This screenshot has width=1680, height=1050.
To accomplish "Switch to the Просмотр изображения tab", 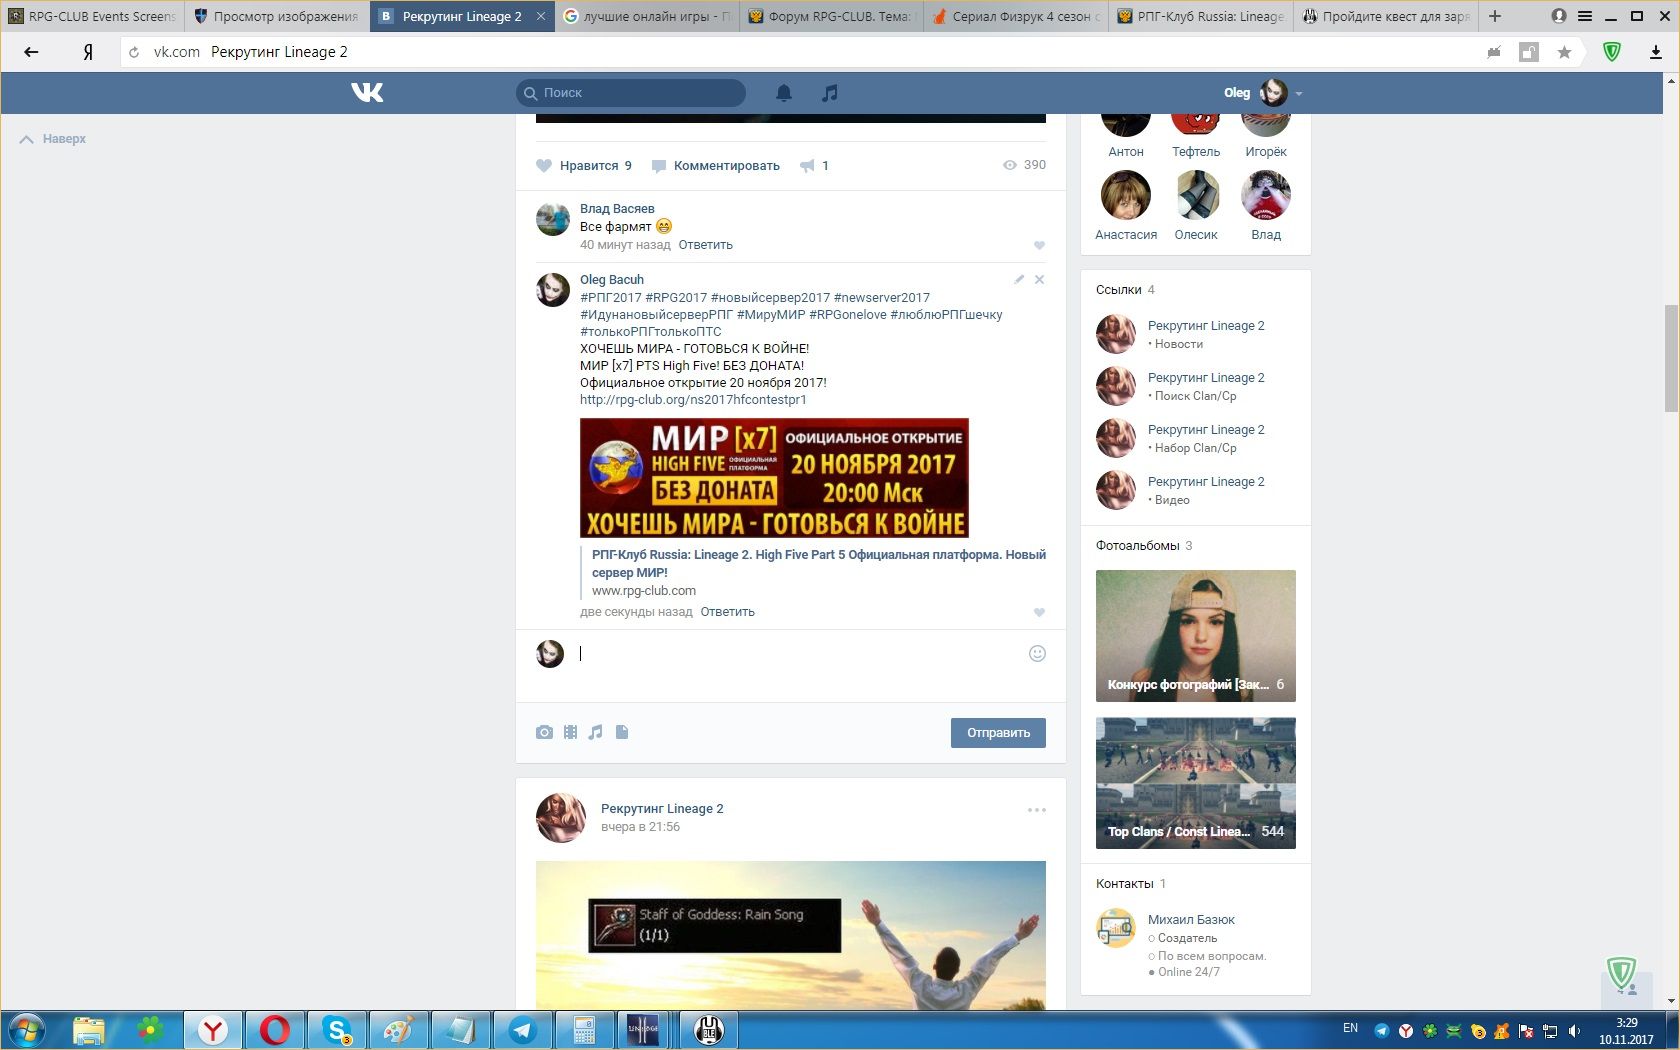I will pyautogui.click(x=276, y=16).
